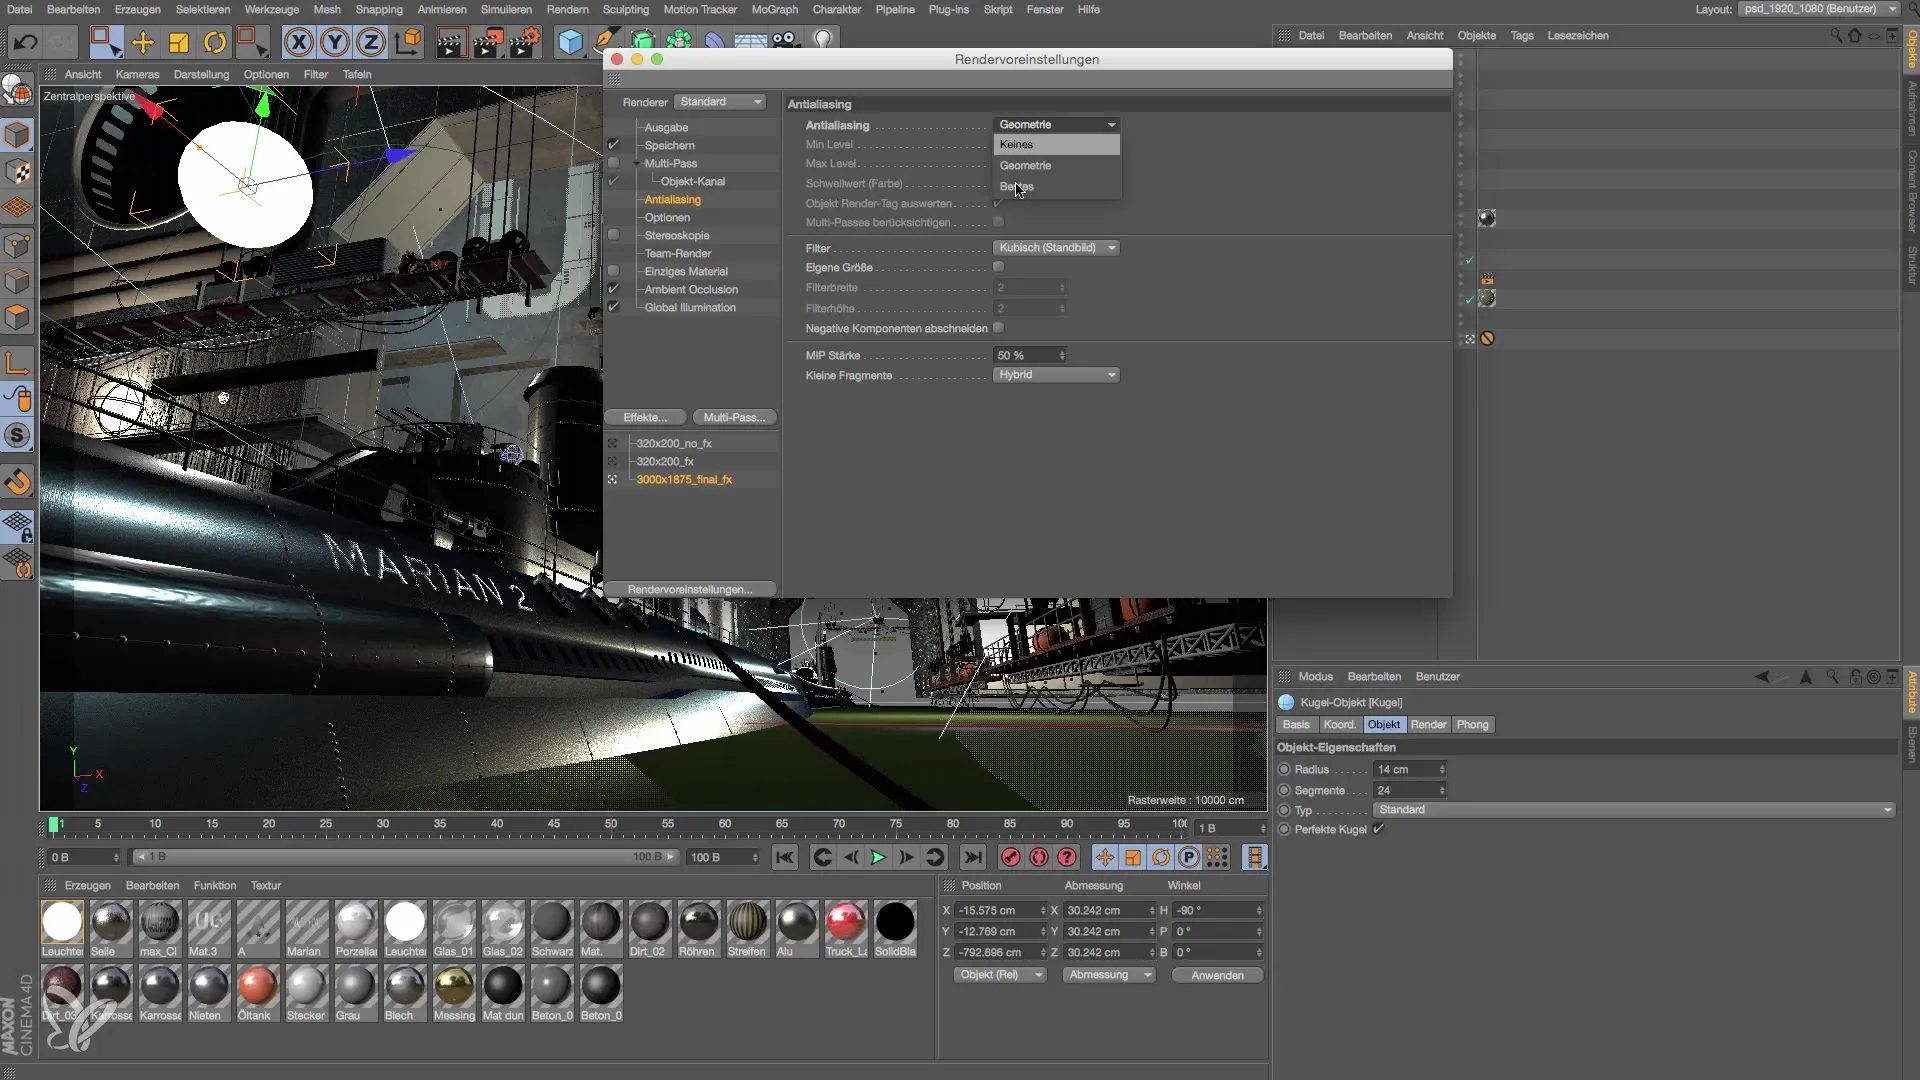Toggle parameter key P icon
Viewport: 1920px width, 1080px height.
point(1188,857)
